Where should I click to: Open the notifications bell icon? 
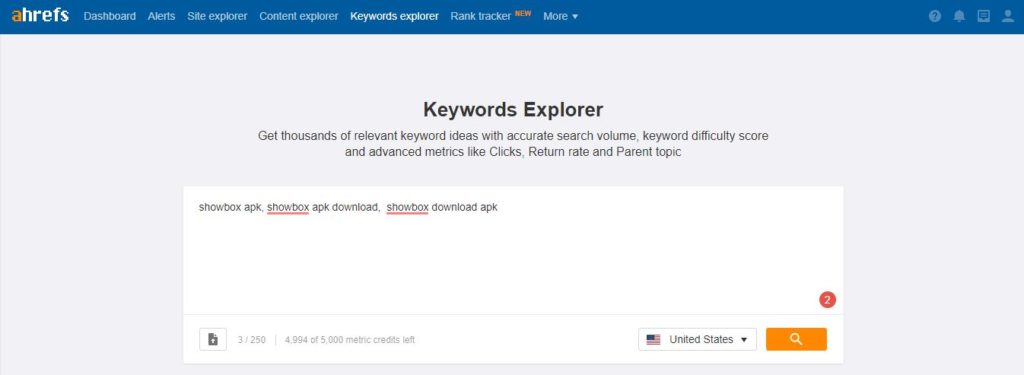pyautogui.click(x=959, y=16)
